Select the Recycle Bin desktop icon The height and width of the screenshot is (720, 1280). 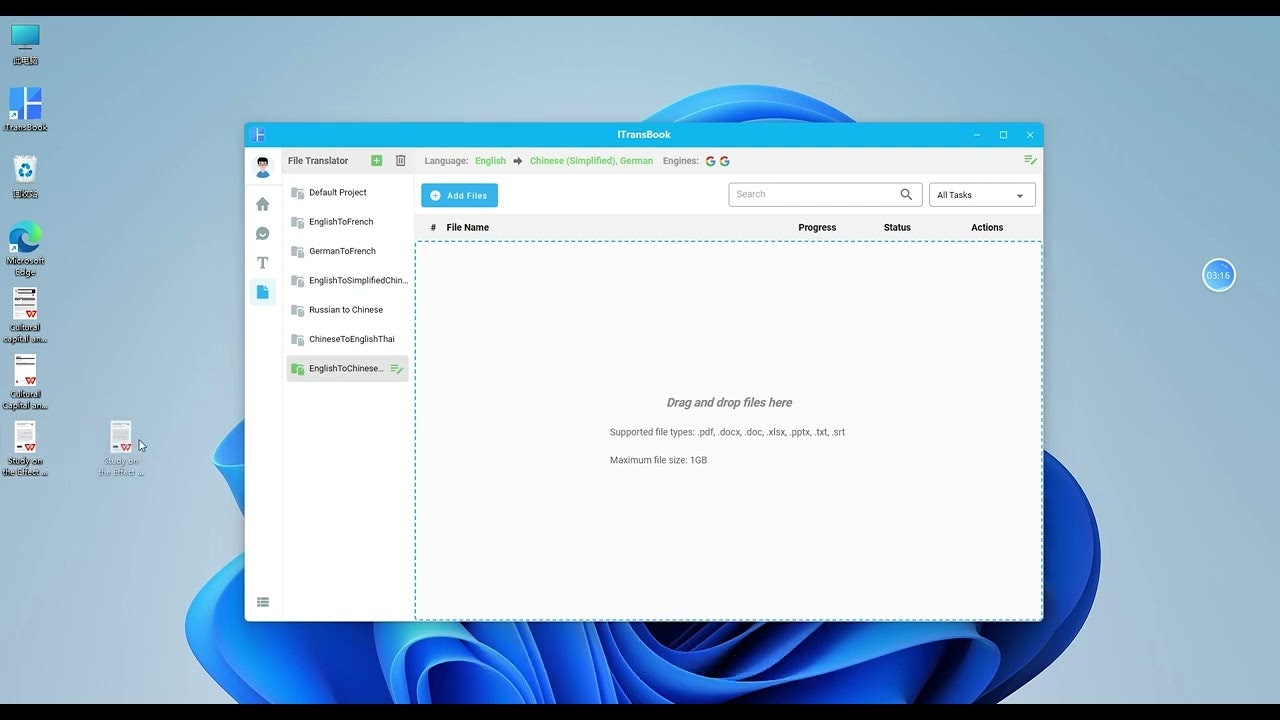[x=25, y=177]
